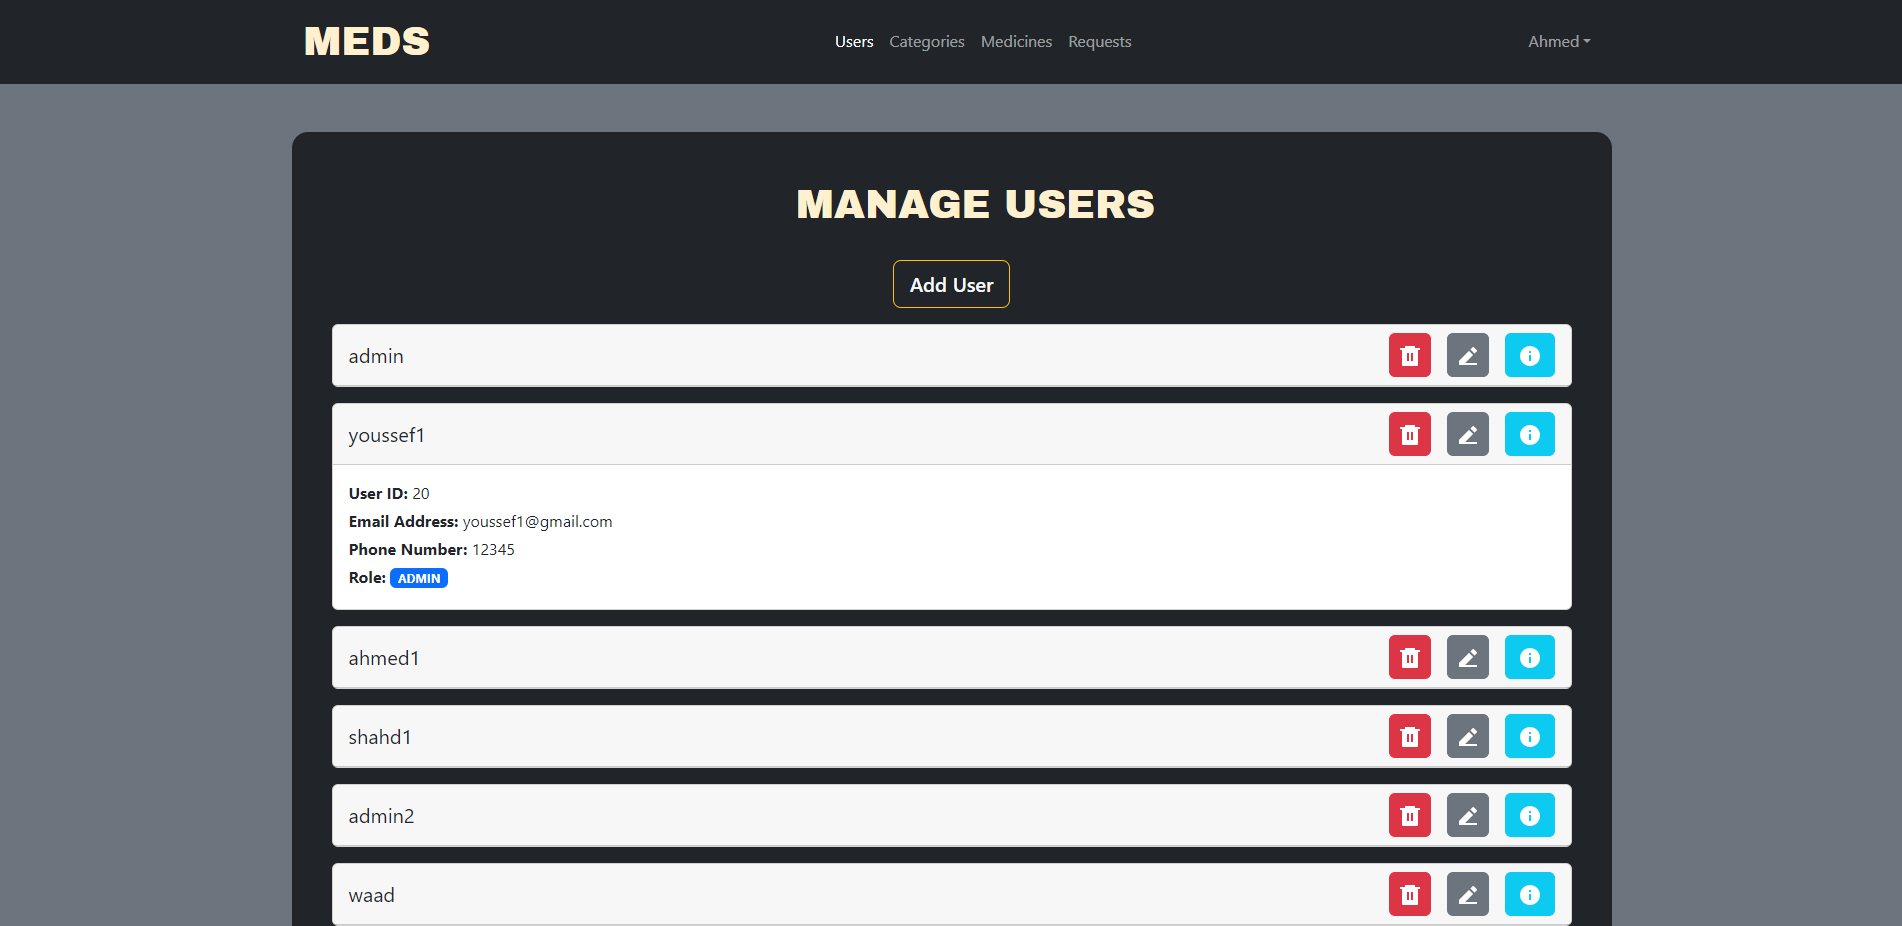The width and height of the screenshot is (1902, 926).
Task: Select the admin2 username text
Action: [381, 816]
